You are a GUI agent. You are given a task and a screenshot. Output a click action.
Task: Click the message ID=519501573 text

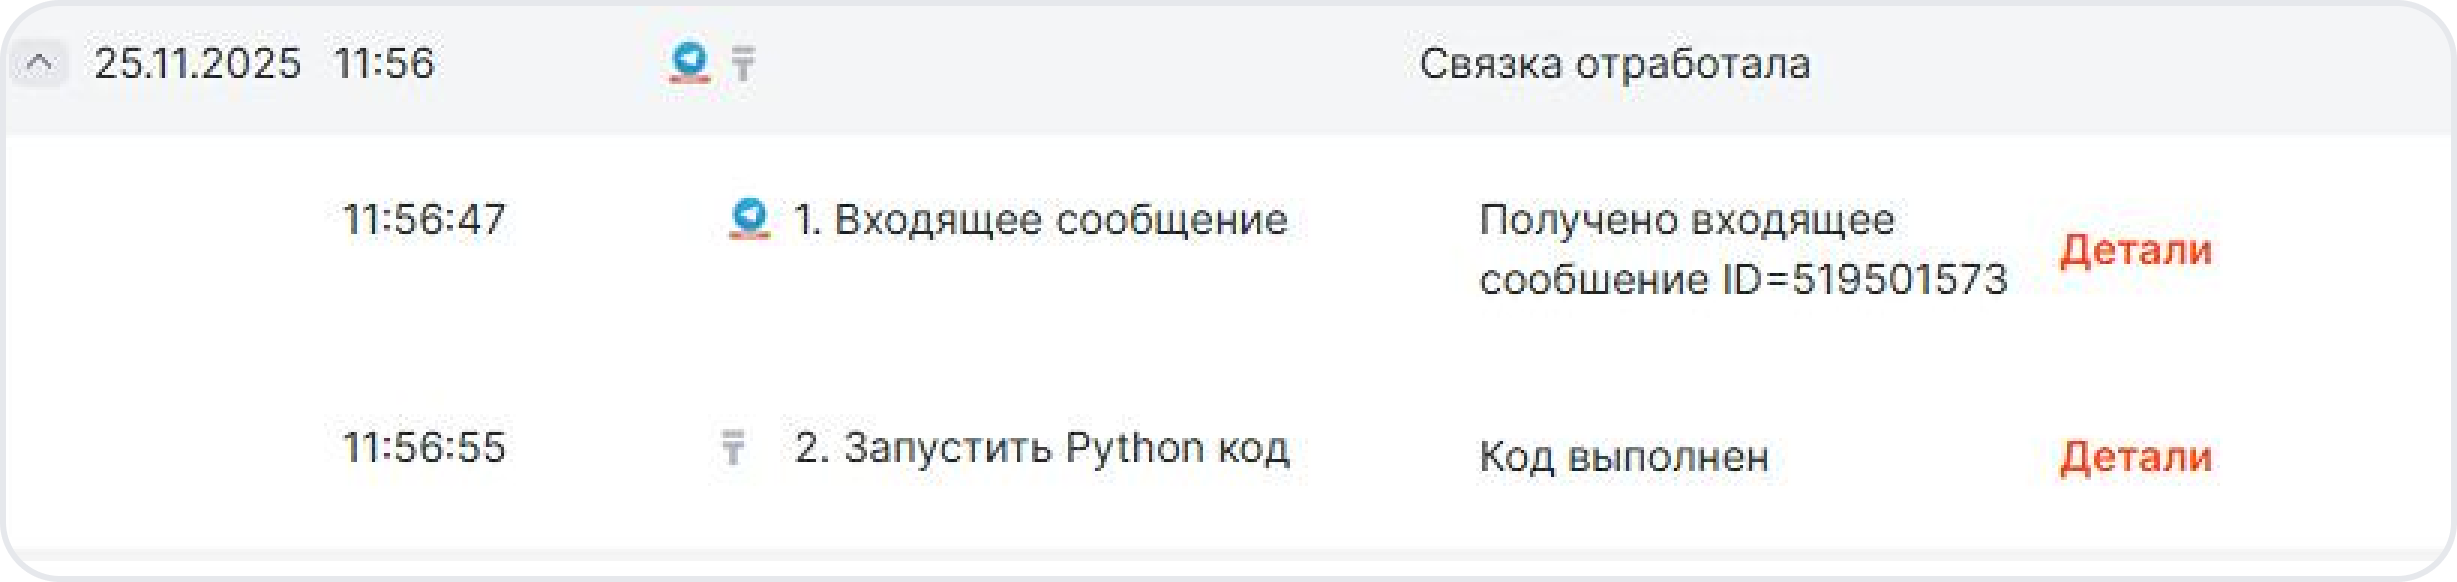[x=1864, y=280]
